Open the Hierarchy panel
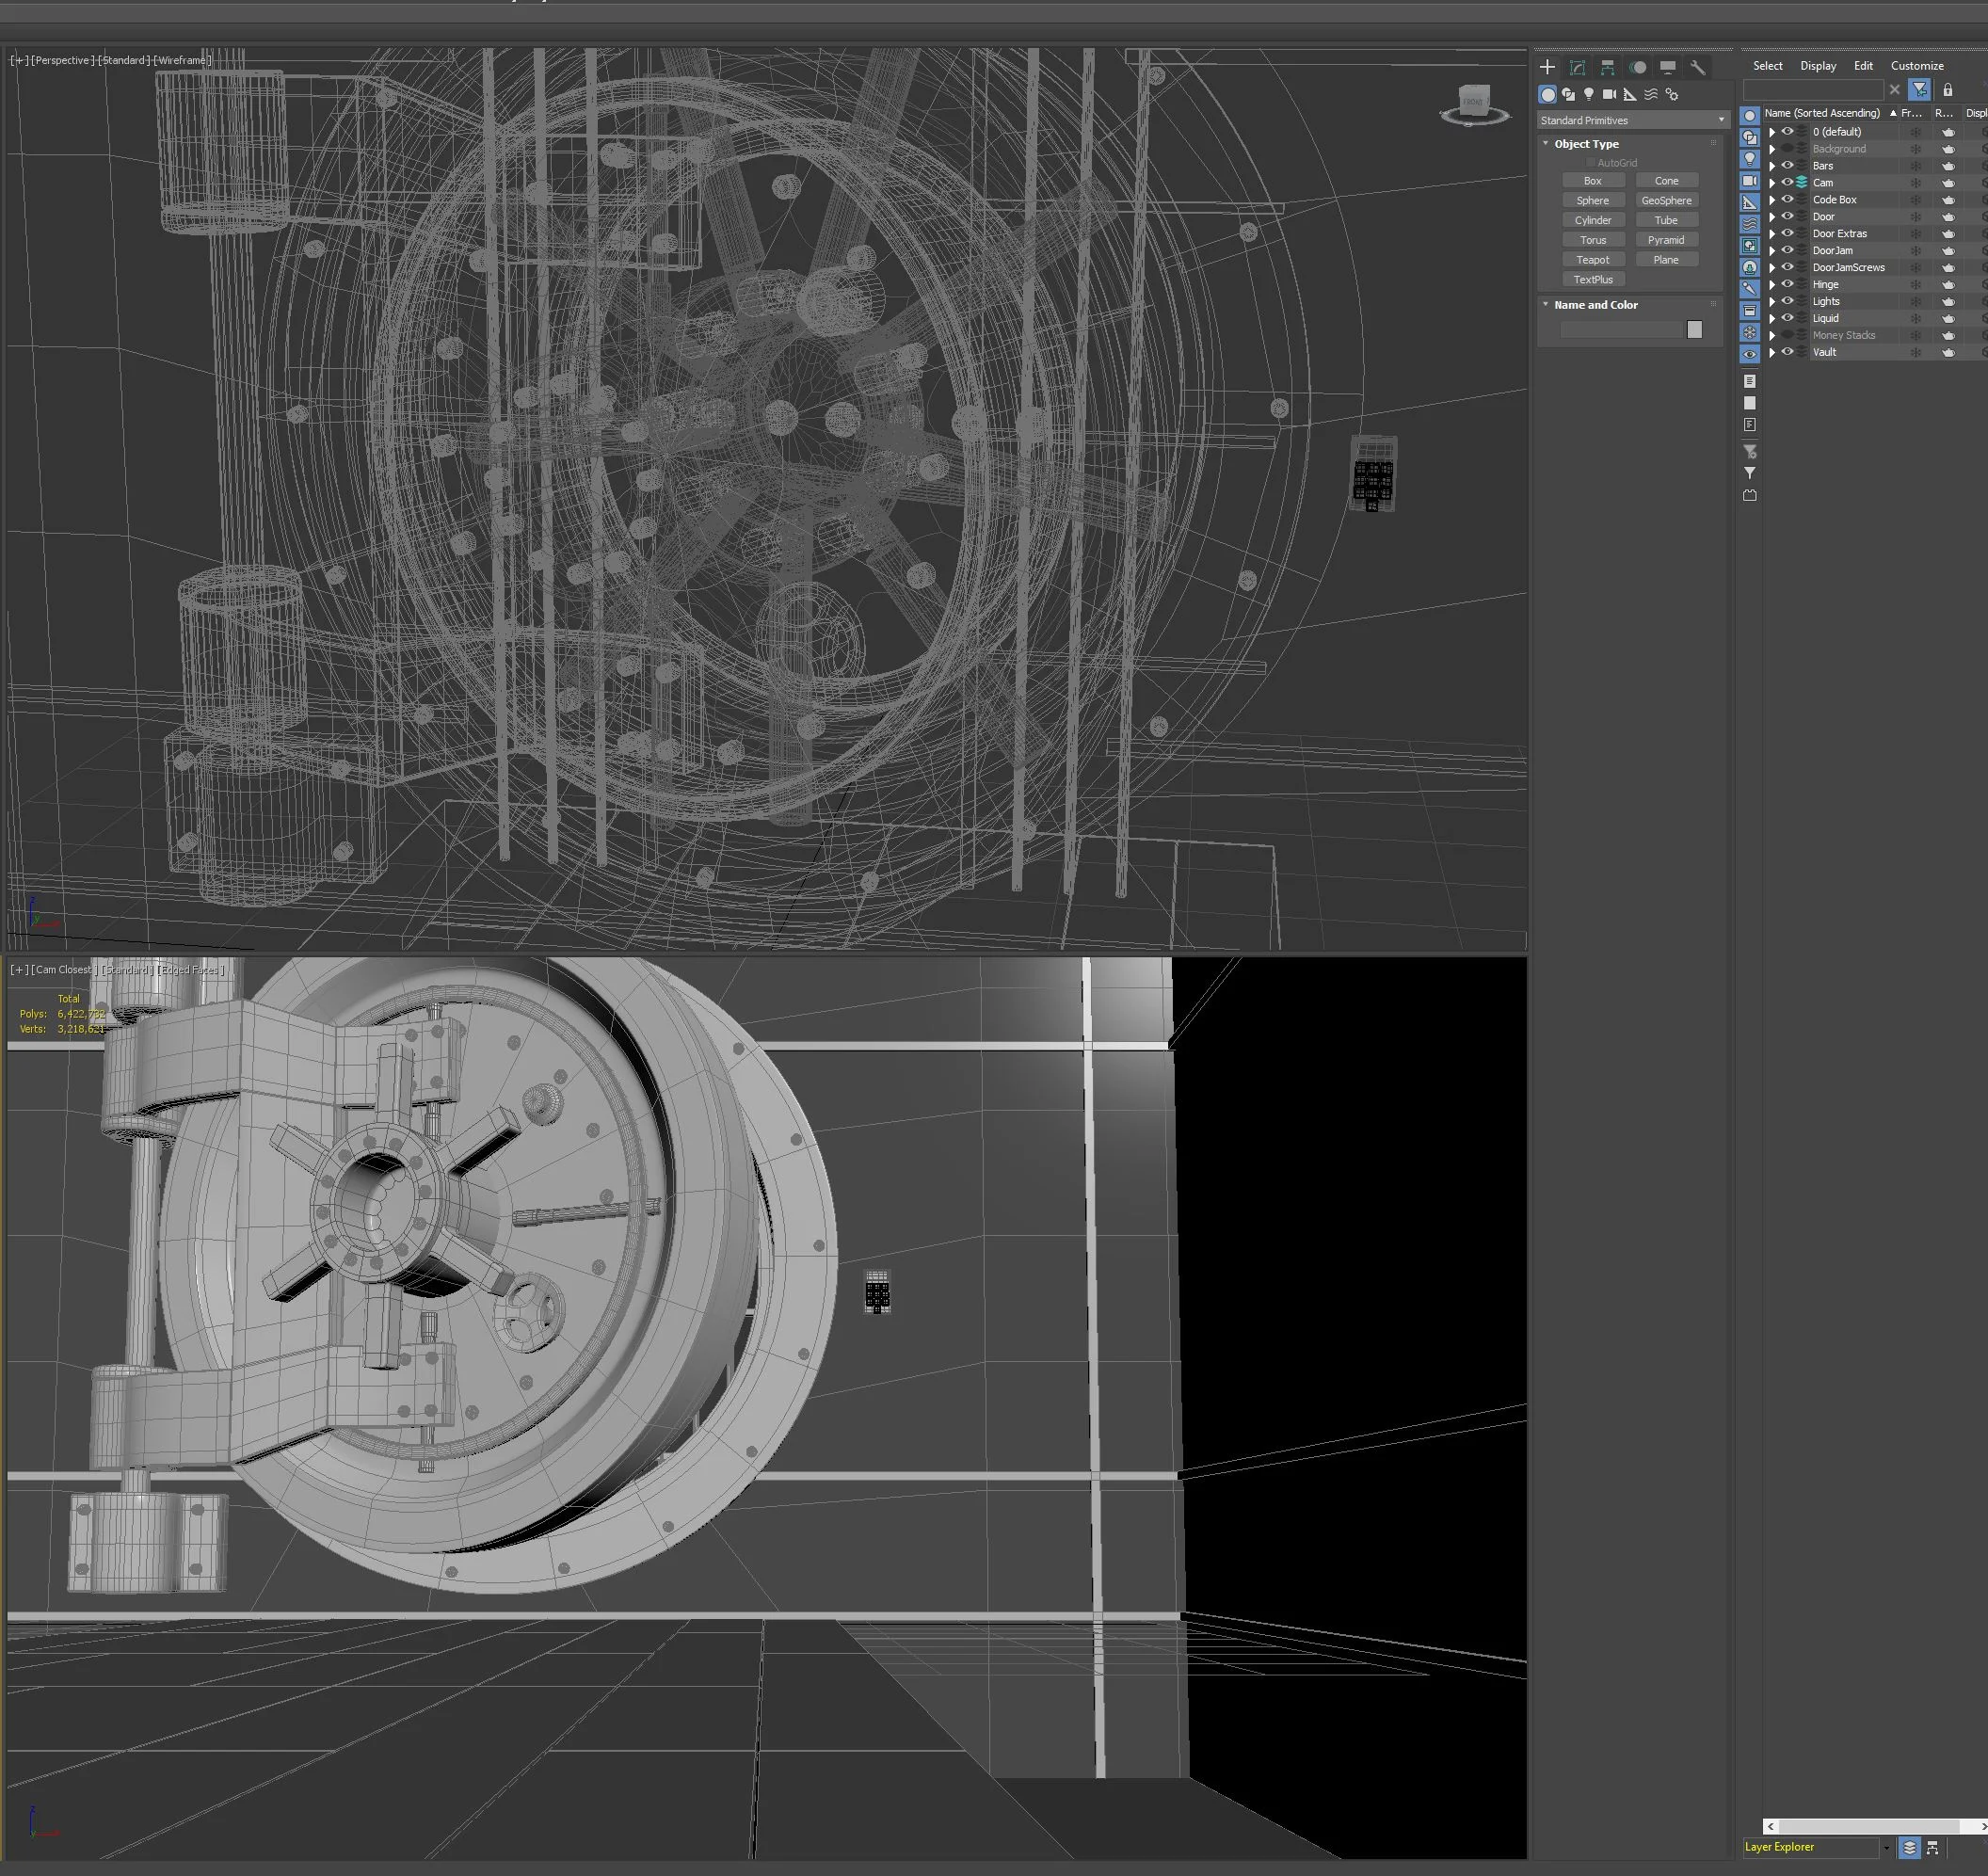Image resolution: width=1988 pixels, height=1876 pixels. coord(1608,67)
